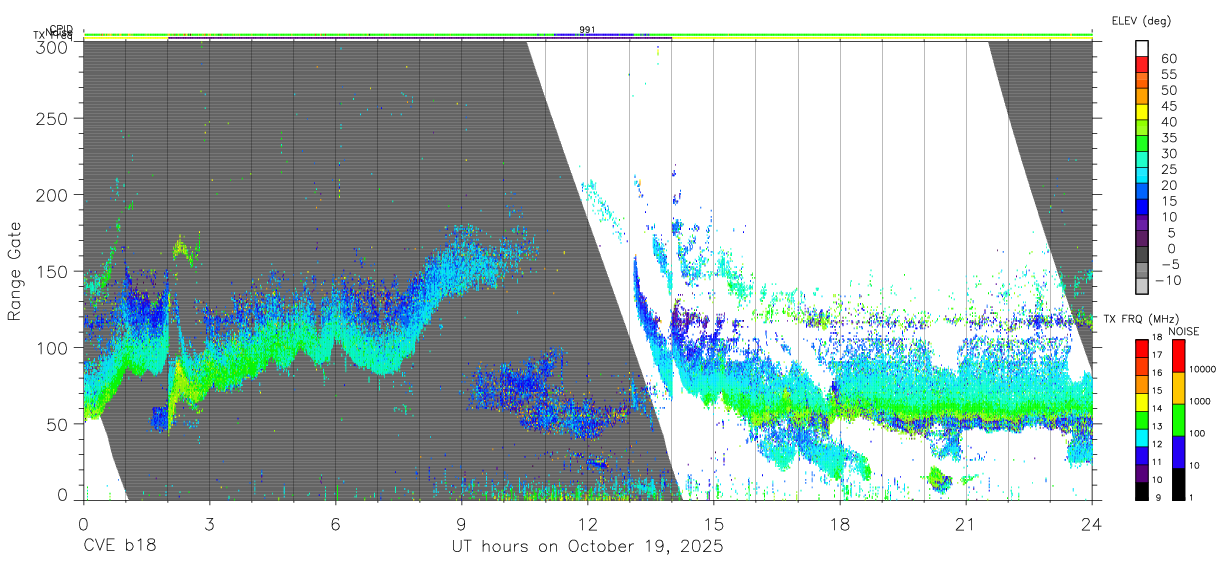
Task: Click the turquoise swatch beside ELEV label 30
Action: [1142, 160]
